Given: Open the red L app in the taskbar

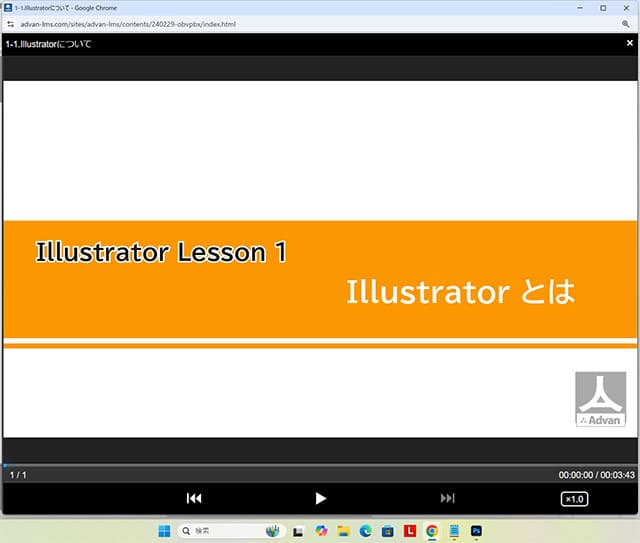Looking at the screenshot, I should click(x=410, y=531).
